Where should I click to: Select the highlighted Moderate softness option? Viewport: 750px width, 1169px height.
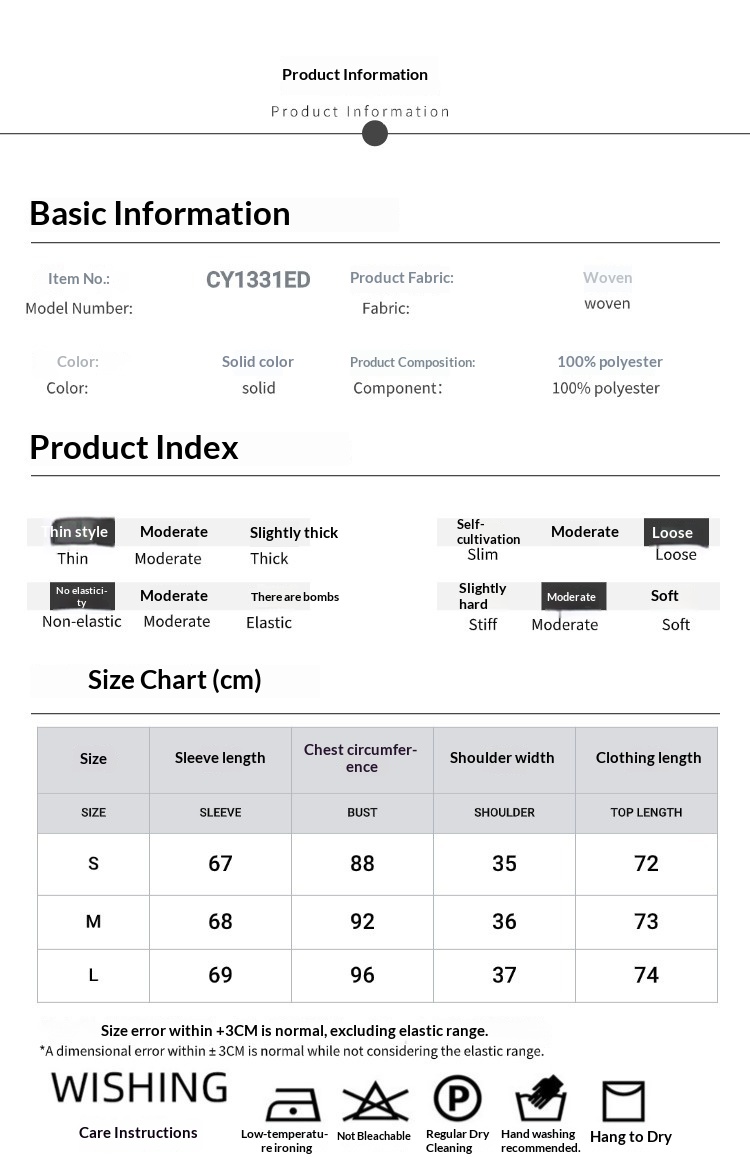click(573, 596)
